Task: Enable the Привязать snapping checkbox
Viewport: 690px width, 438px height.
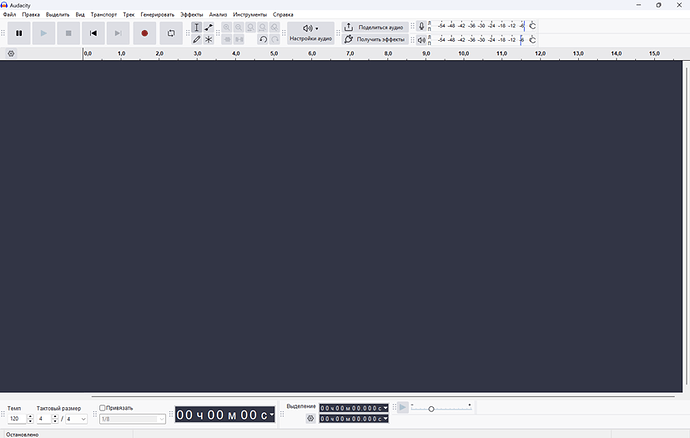Action: point(102,408)
